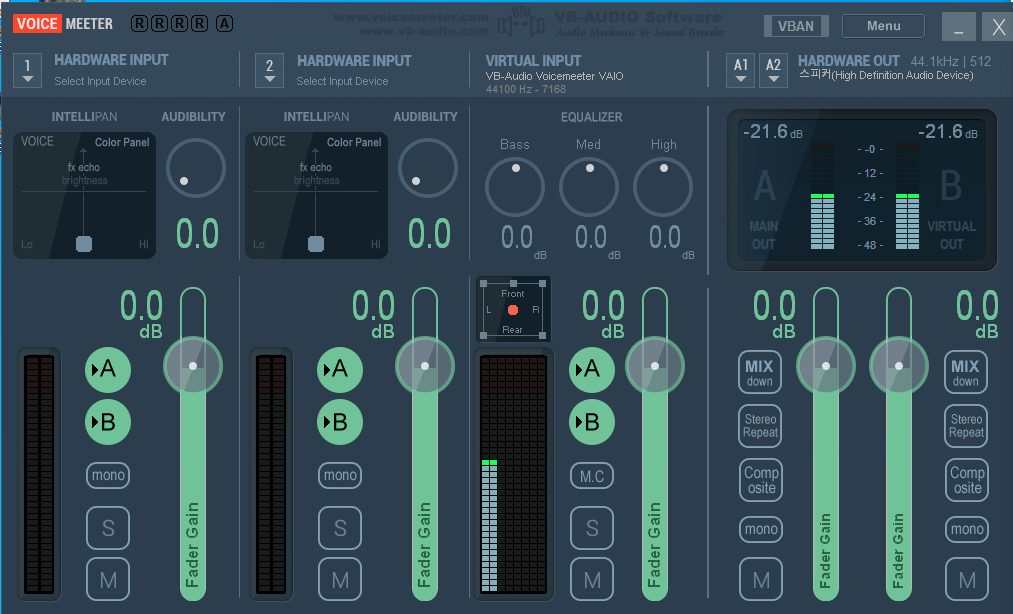The image size is (1013, 614).
Task: Solo the Virtual Input strip
Action: click(x=592, y=528)
